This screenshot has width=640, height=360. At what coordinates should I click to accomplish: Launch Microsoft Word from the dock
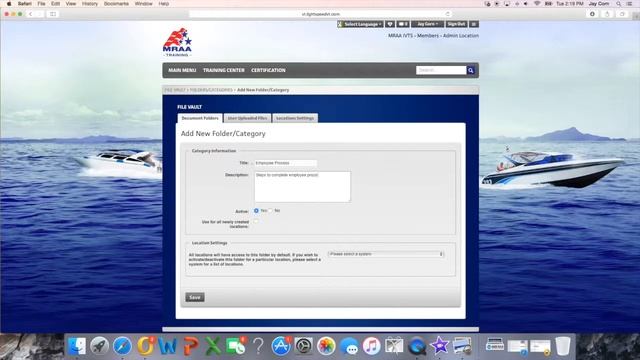pyautogui.click(x=167, y=346)
